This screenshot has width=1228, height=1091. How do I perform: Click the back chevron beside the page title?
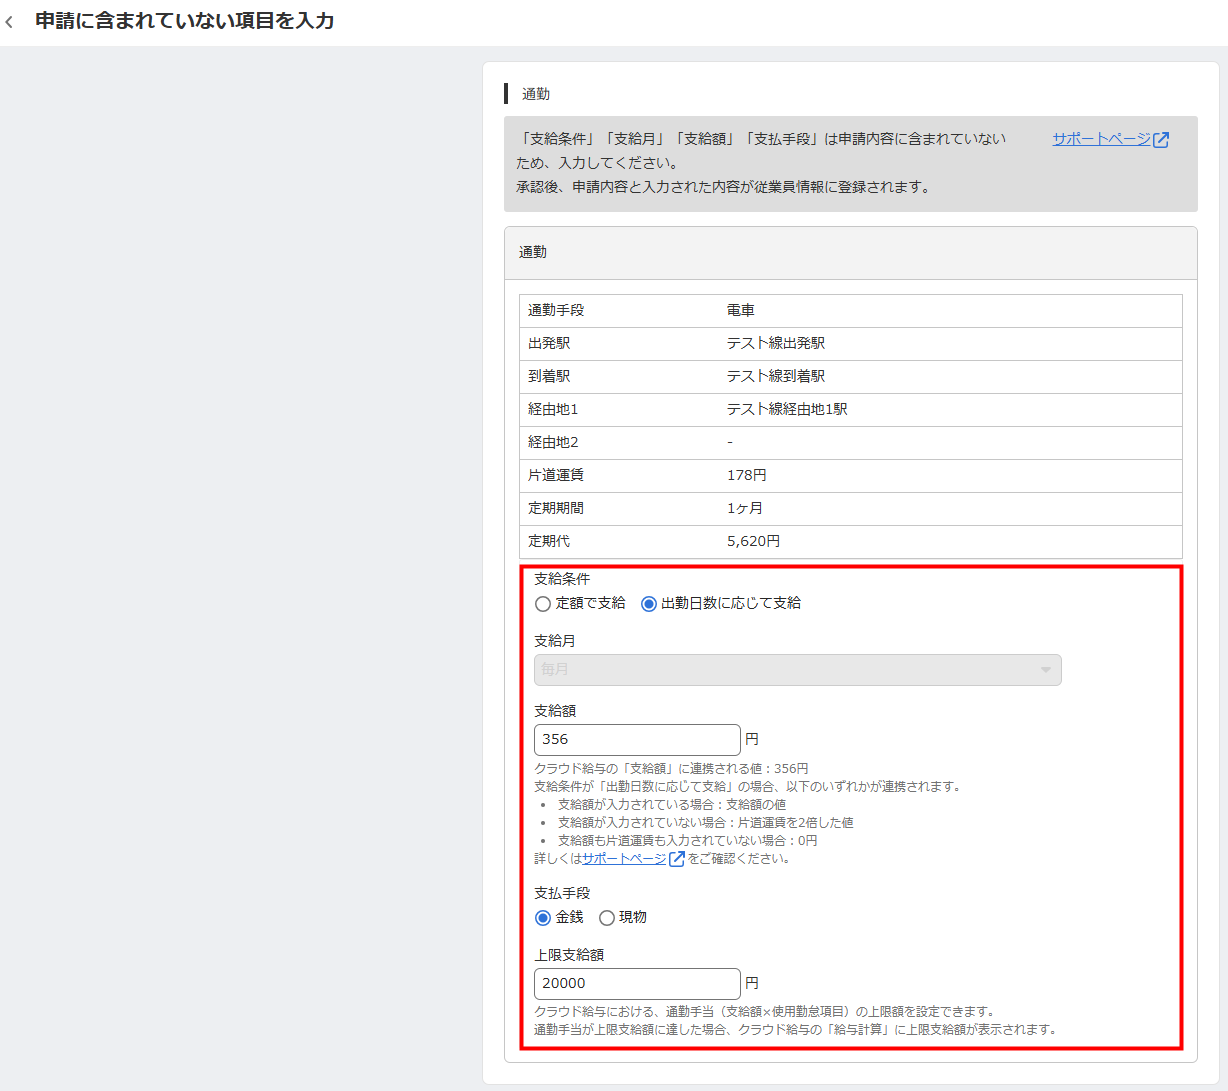(10, 22)
